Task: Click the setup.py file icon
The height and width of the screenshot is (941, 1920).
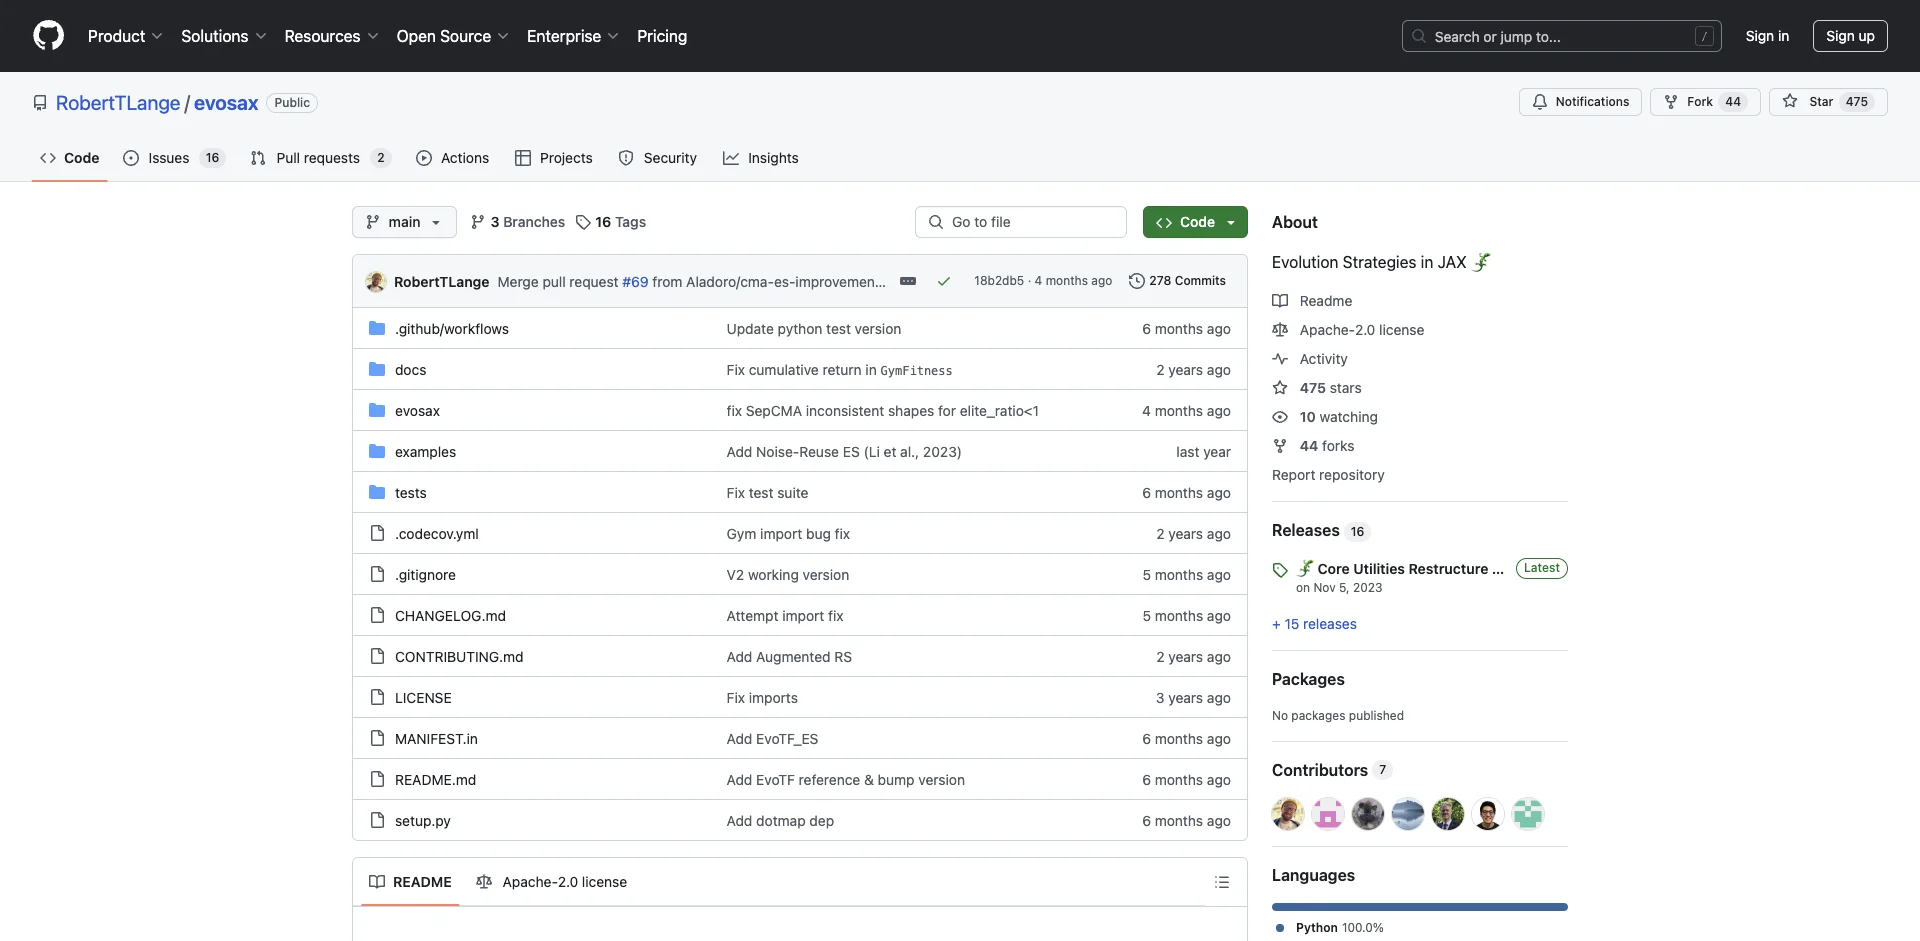Action: click(377, 821)
